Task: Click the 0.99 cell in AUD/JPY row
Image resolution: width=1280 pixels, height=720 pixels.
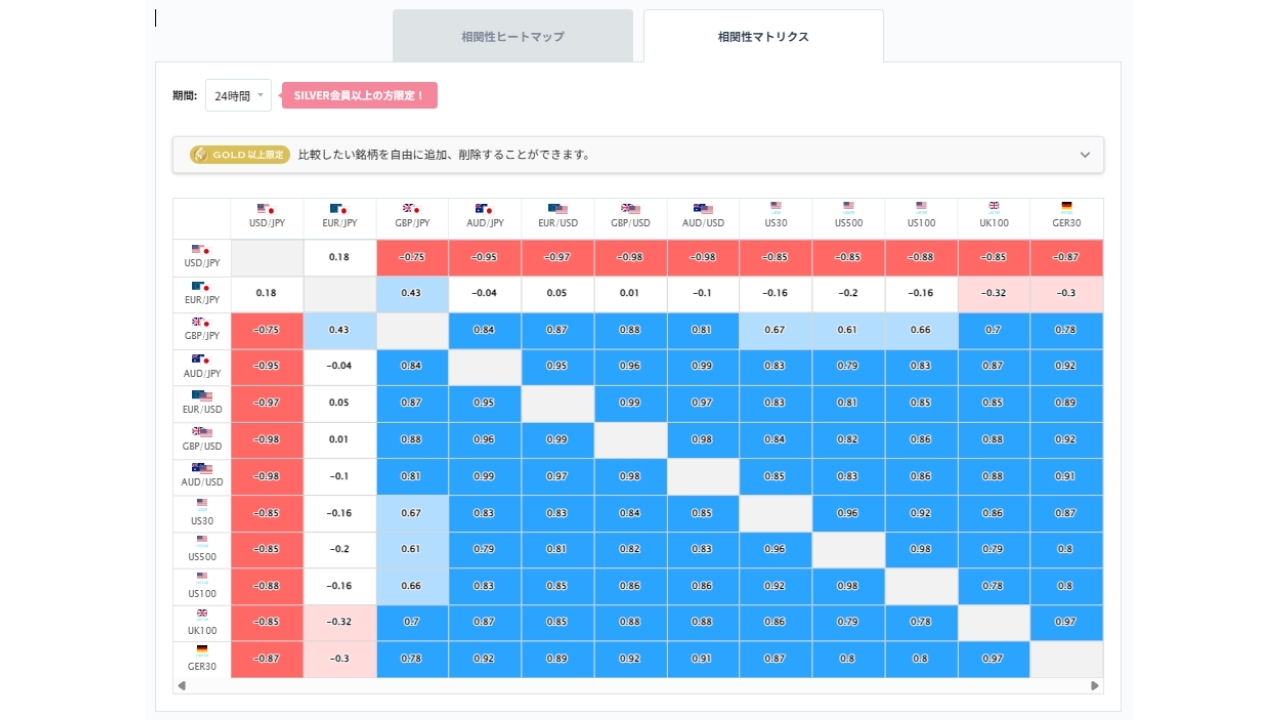Action: (x=703, y=366)
